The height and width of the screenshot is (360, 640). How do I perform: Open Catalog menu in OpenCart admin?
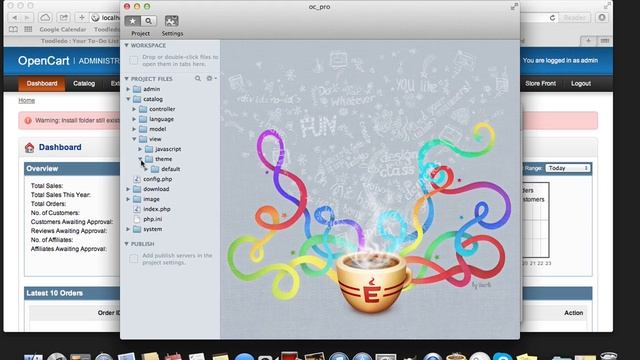(x=84, y=84)
